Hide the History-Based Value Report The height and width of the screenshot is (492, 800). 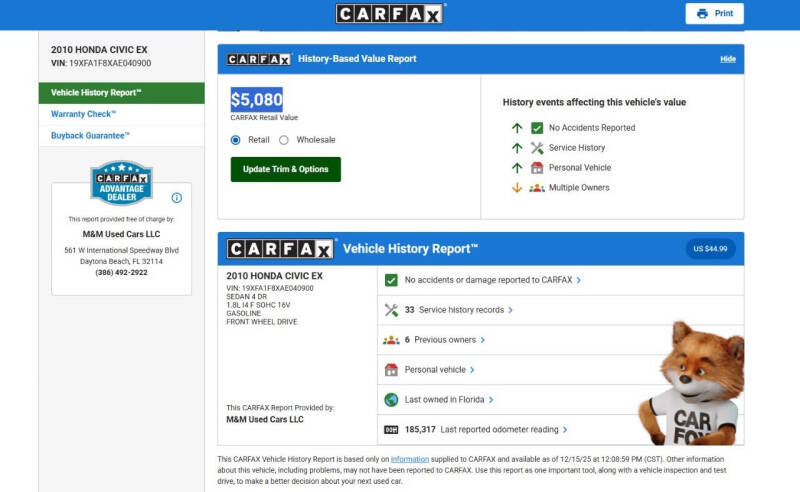[x=727, y=59]
